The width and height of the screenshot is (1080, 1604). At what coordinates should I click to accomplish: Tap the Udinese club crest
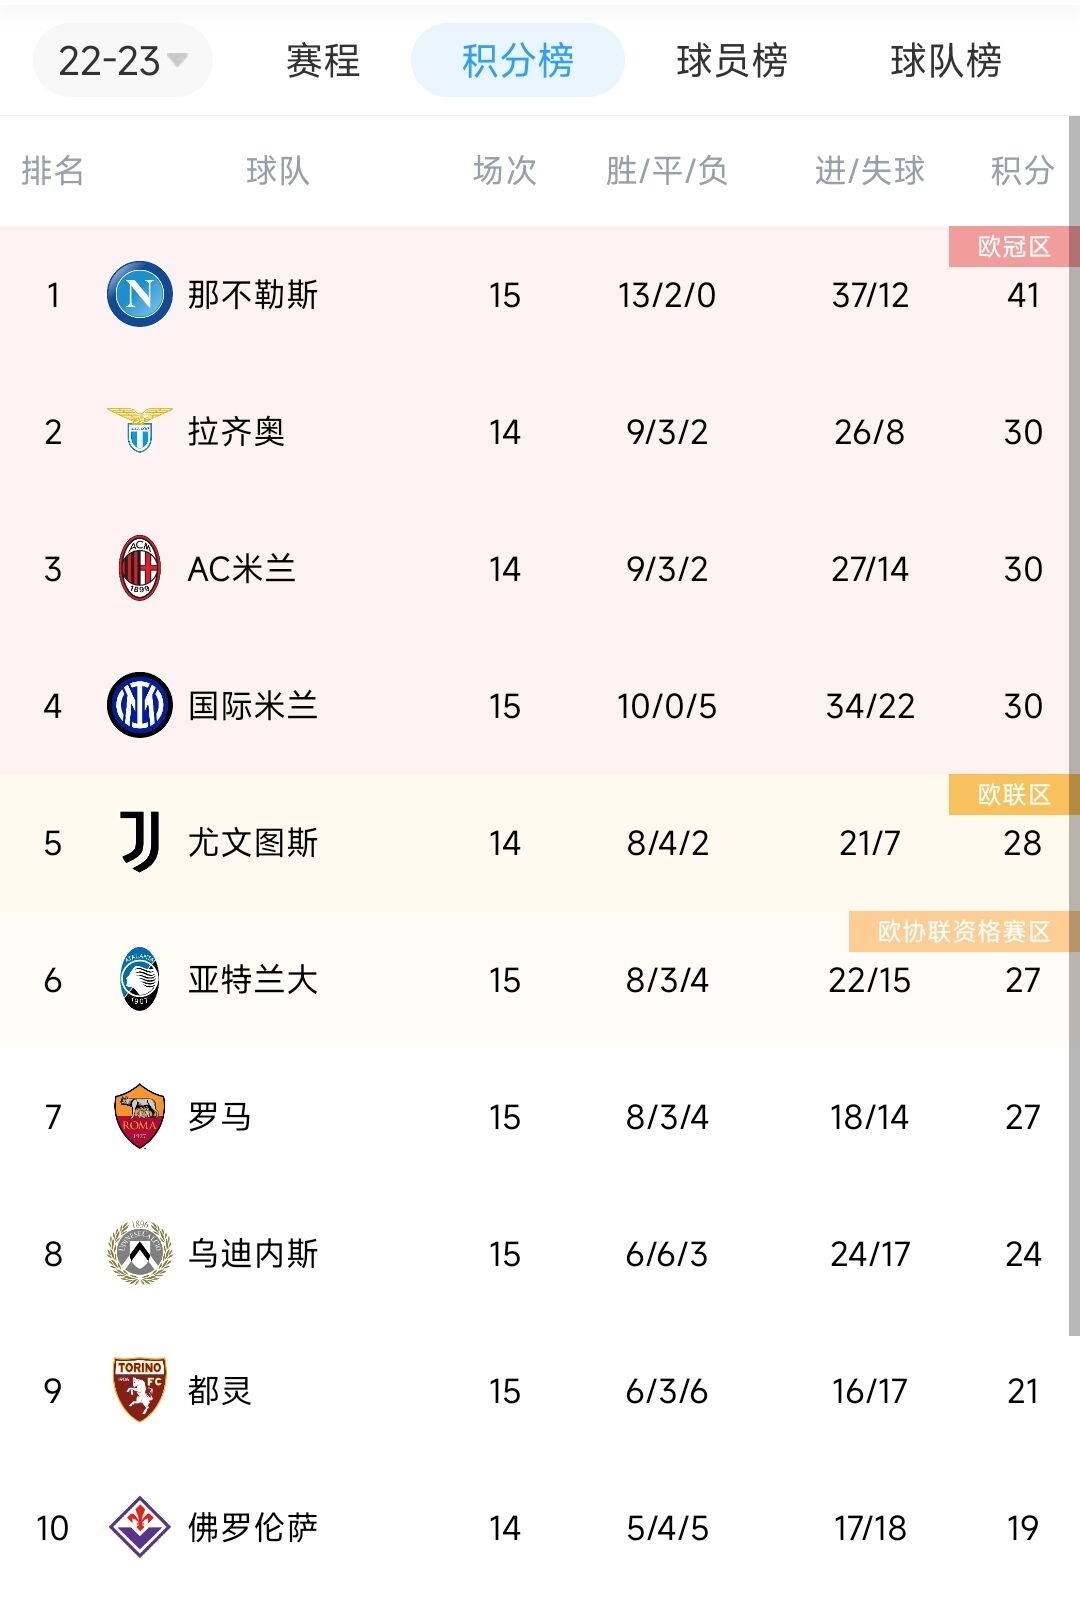(x=140, y=1253)
